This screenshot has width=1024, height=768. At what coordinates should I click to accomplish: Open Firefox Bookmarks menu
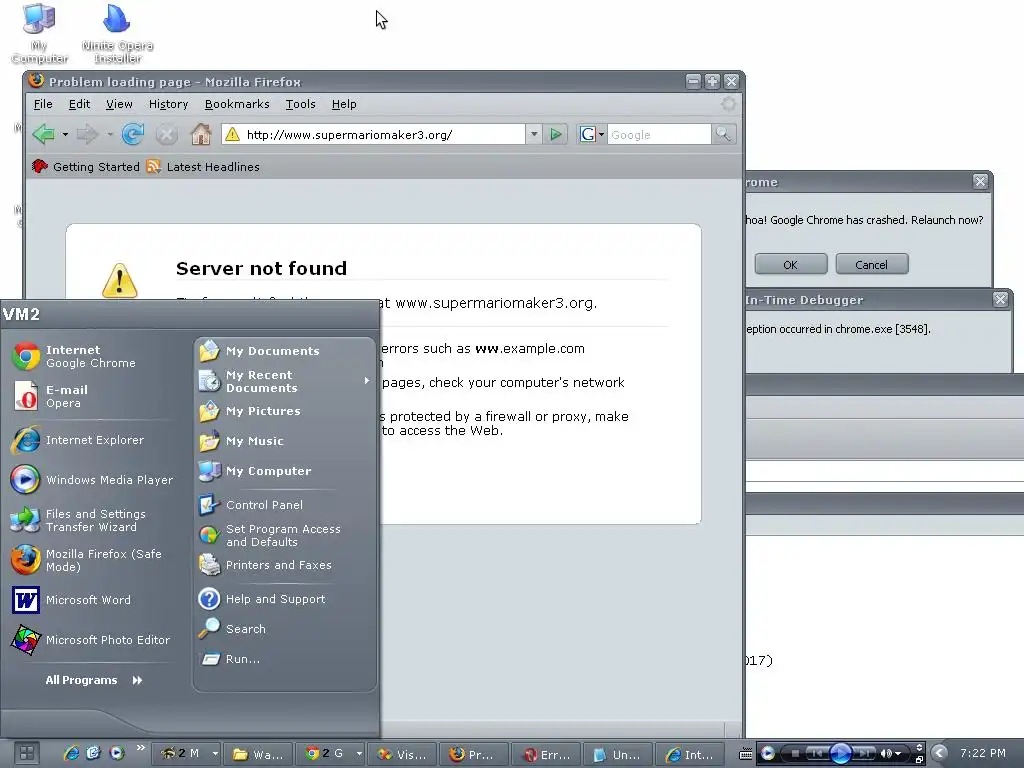pos(237,104)
